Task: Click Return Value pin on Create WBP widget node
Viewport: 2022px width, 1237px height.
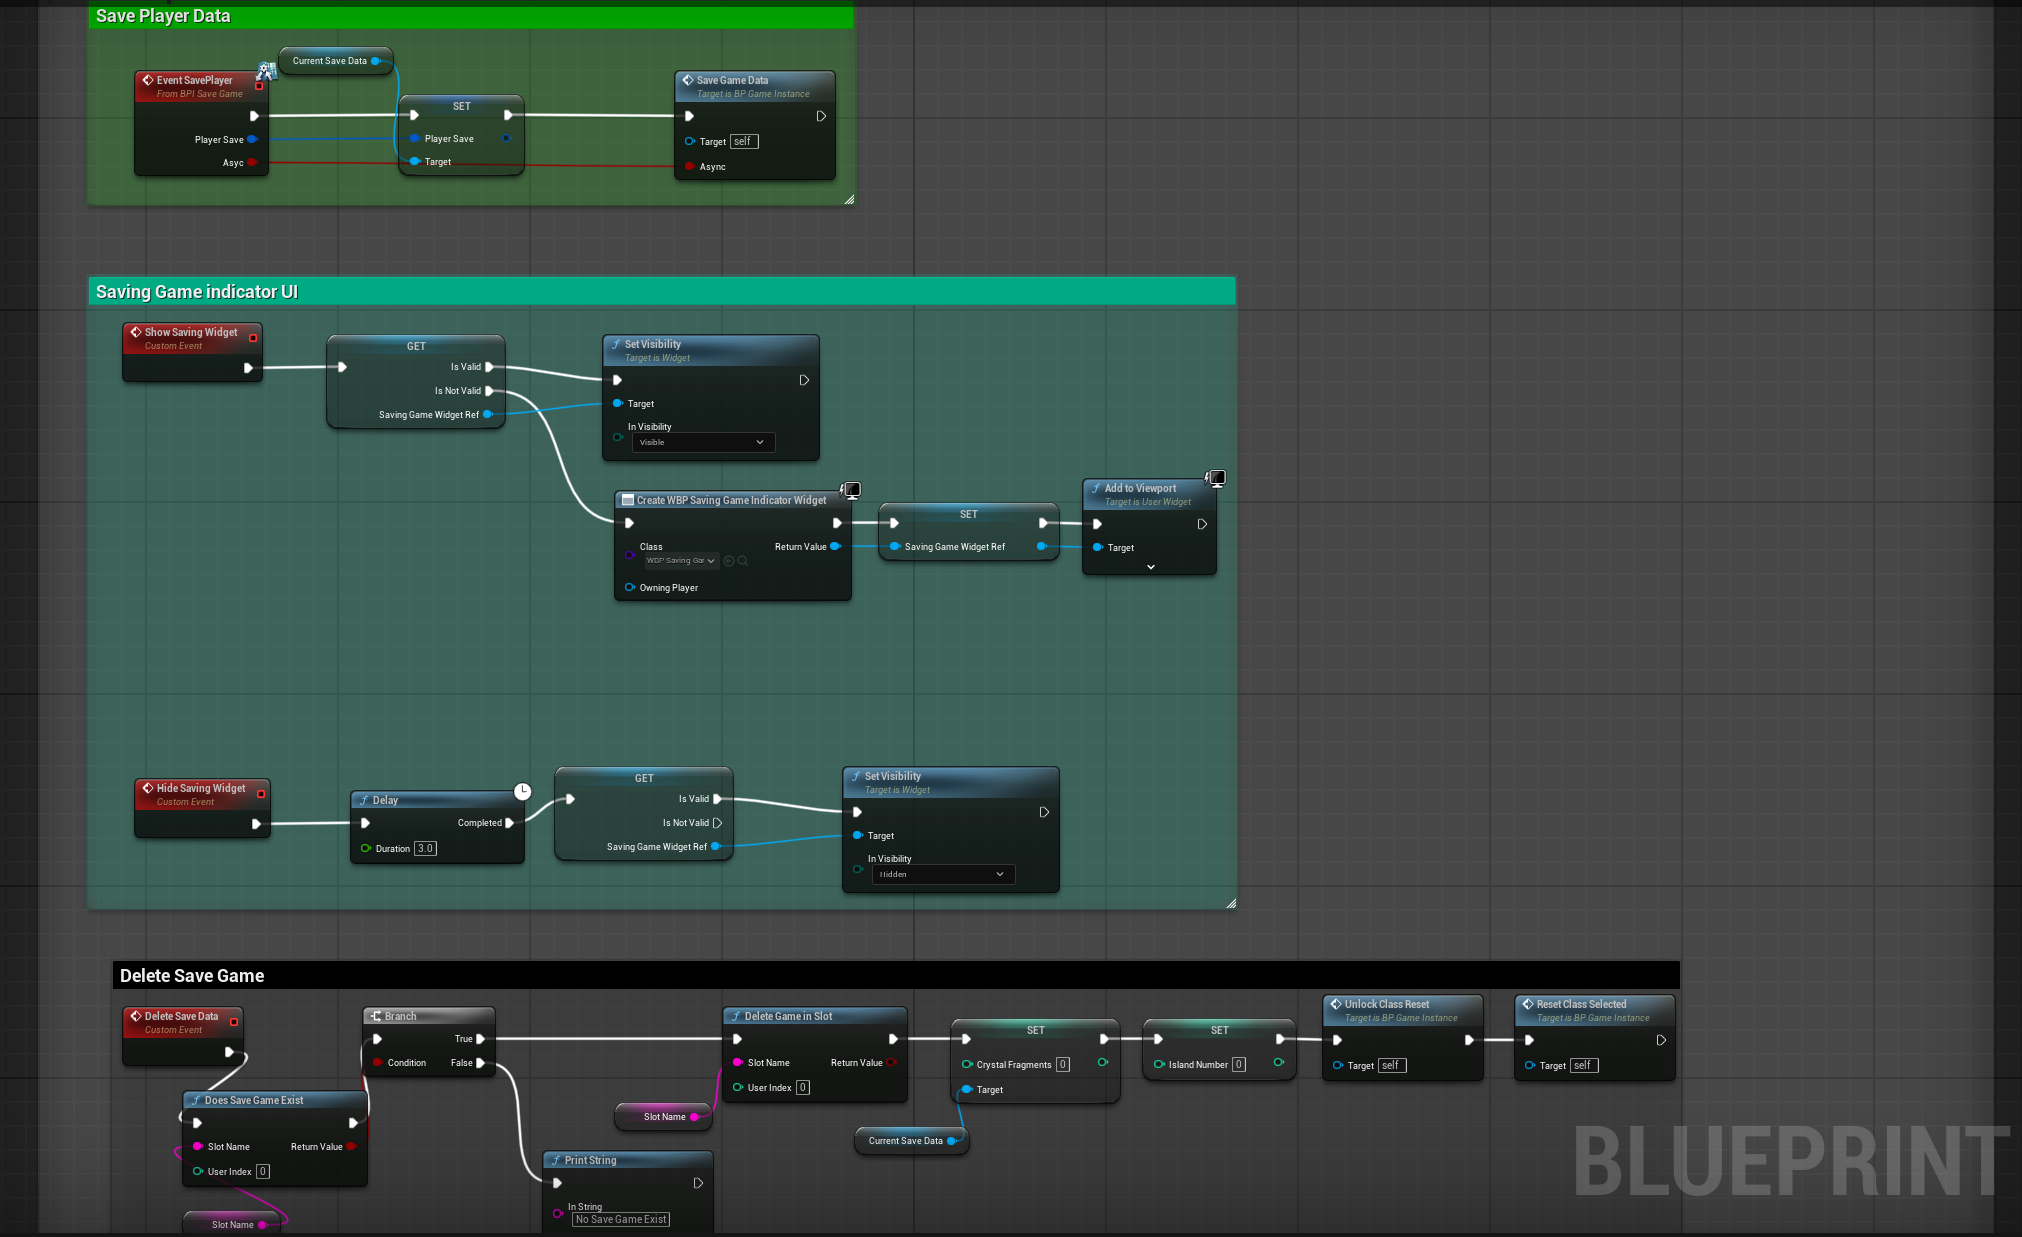Action: [835, 547]
